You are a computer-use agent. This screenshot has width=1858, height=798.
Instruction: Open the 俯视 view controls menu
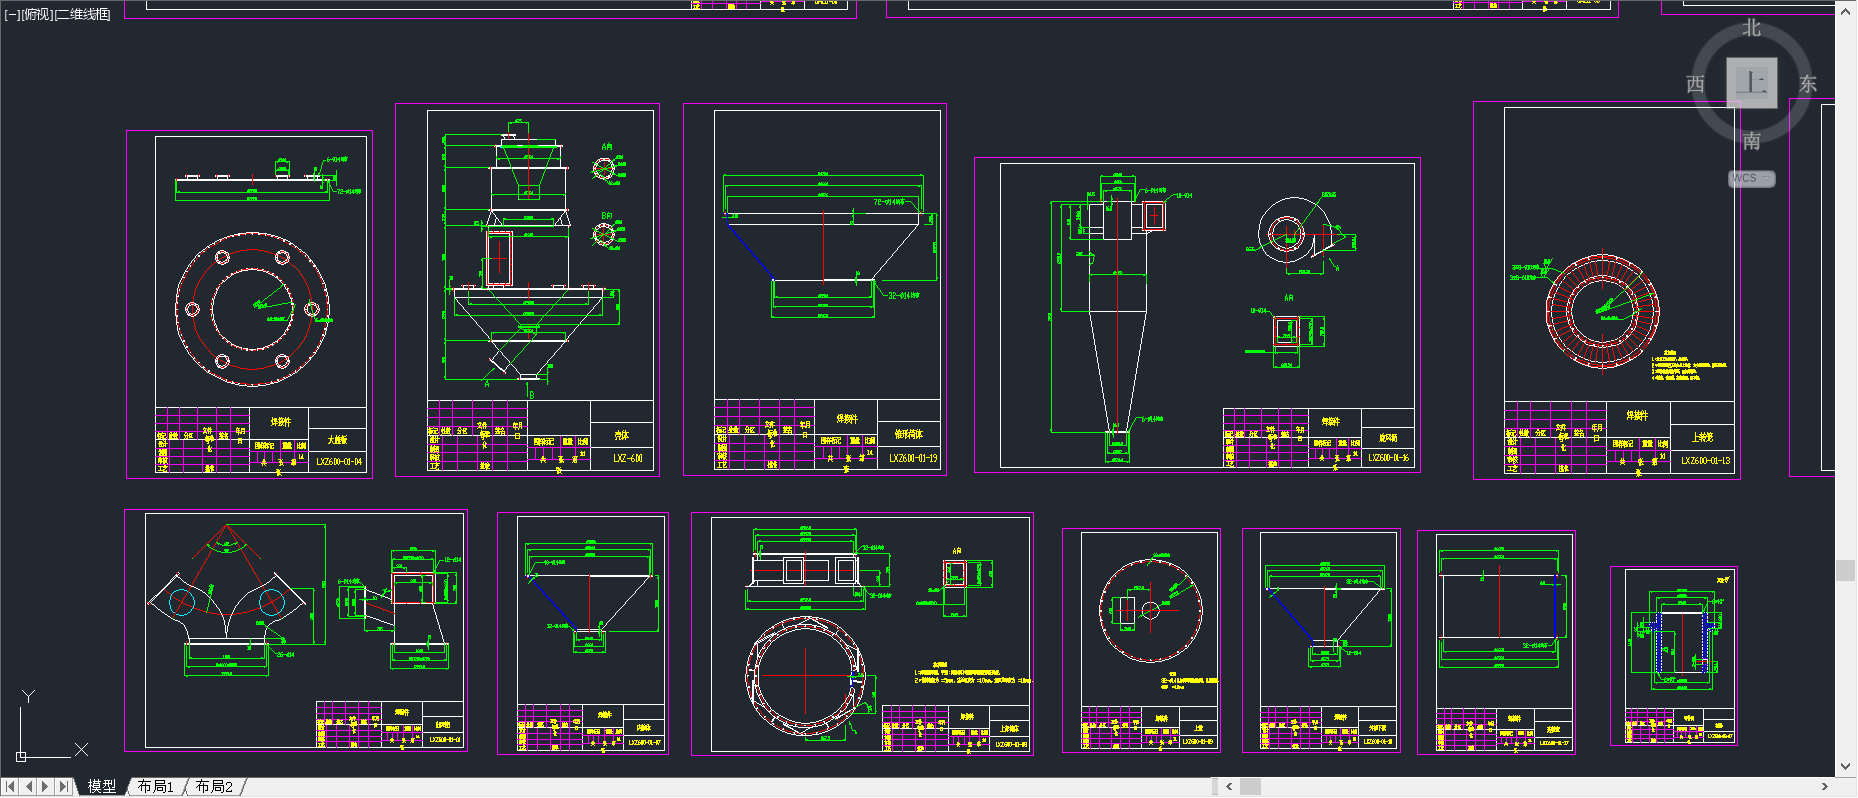tap(37, 14)
